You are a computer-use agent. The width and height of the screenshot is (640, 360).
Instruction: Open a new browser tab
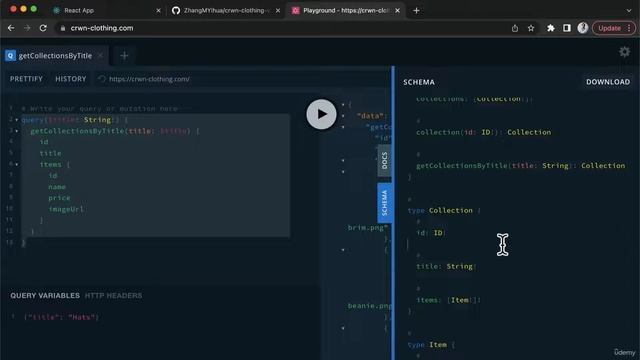[416, 11]
